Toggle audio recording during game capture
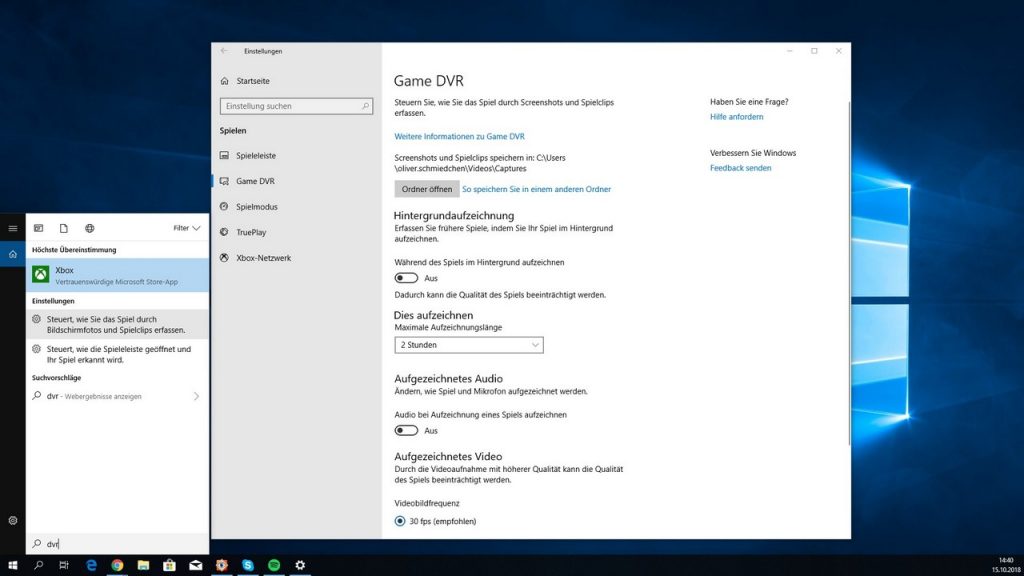This screenshot has height=576, width=1024. [x=406, y=430]
